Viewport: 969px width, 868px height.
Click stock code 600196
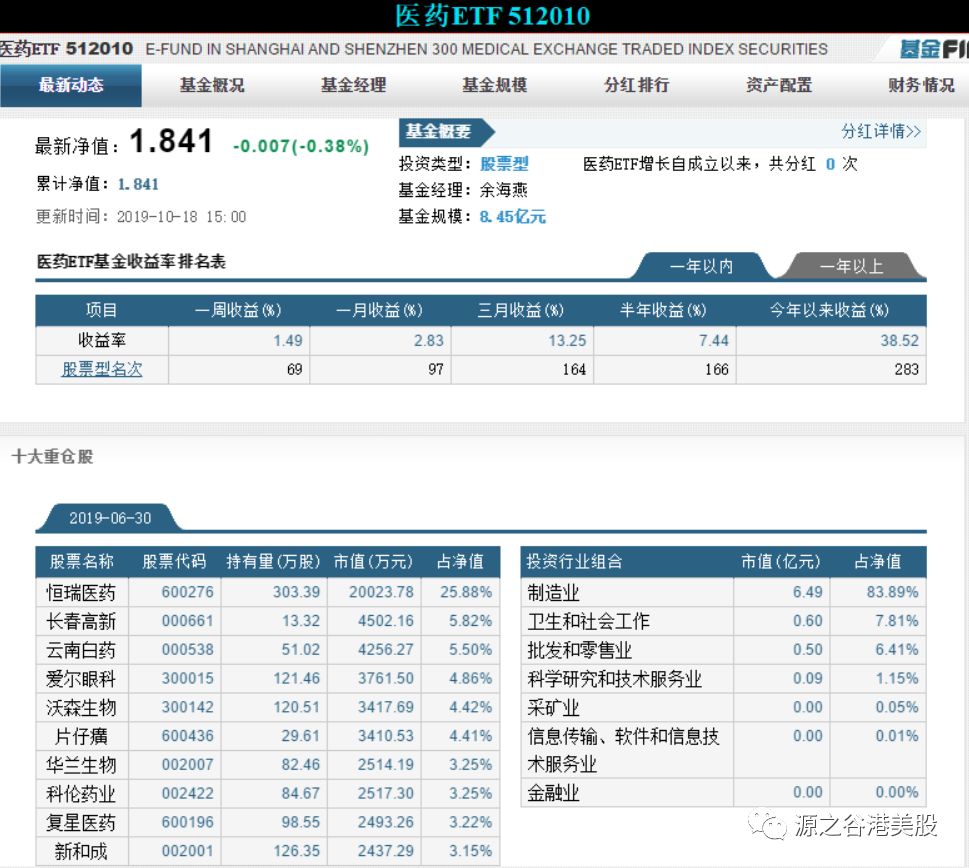pos(187,822)
